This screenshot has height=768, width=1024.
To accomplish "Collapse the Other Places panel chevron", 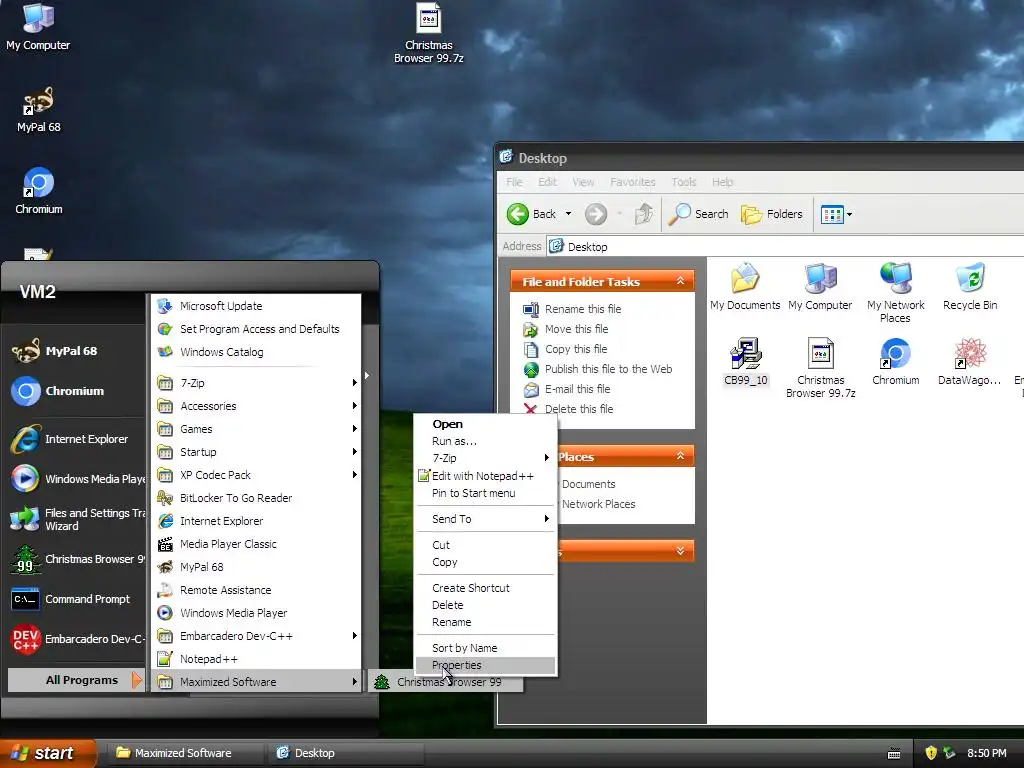I will point(680,456).
